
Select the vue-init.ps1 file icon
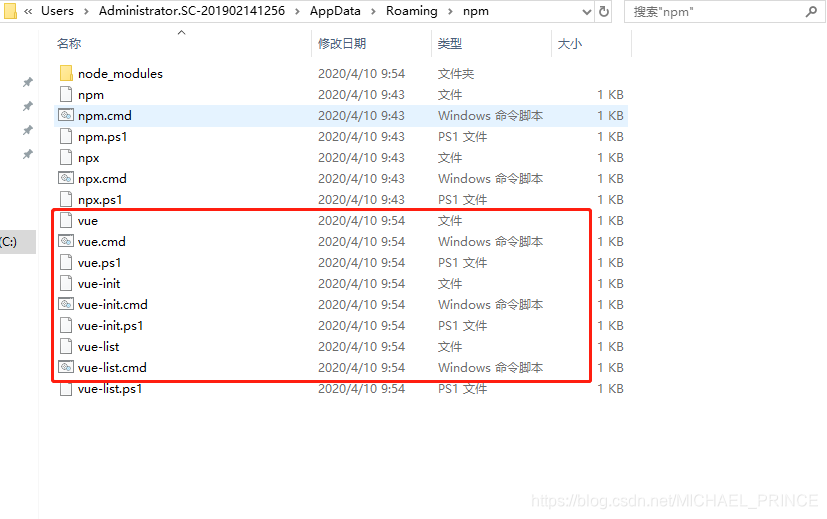66,325
